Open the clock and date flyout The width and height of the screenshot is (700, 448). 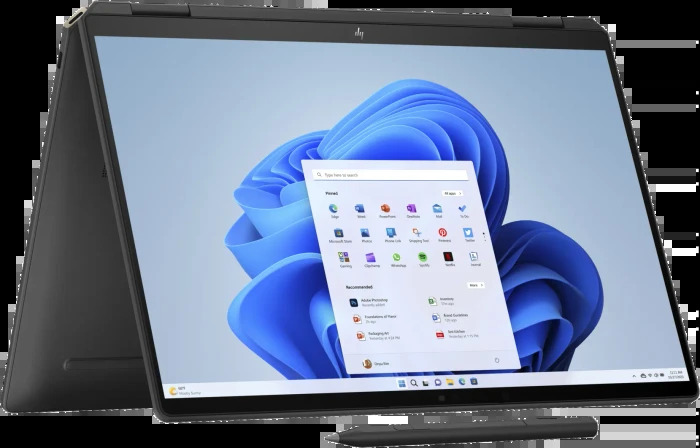pyautogui.click(x=676, y=375)
